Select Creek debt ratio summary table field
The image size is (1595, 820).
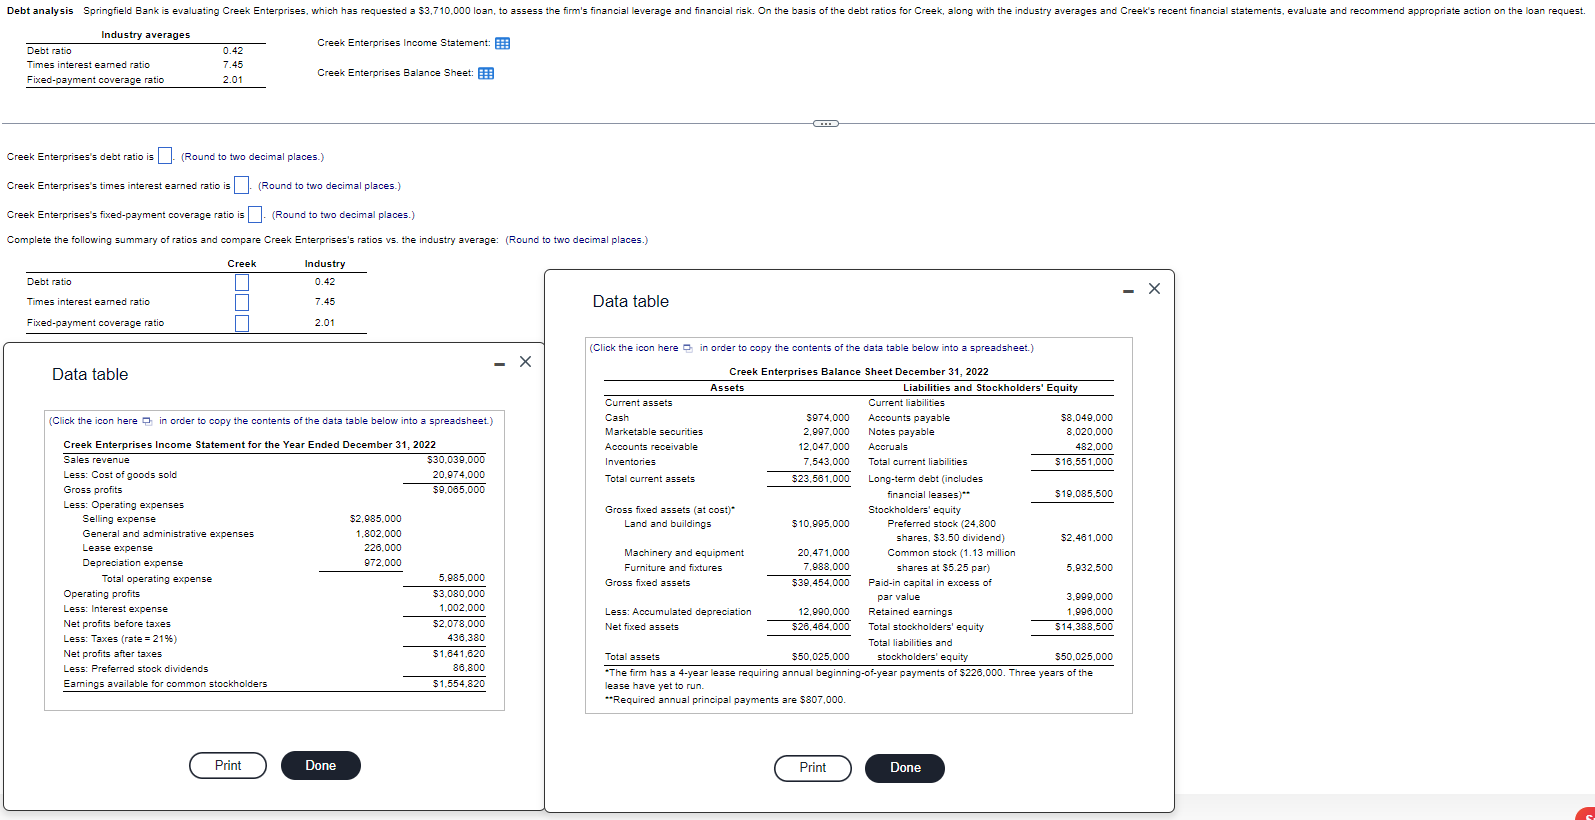tap(242, 282)
